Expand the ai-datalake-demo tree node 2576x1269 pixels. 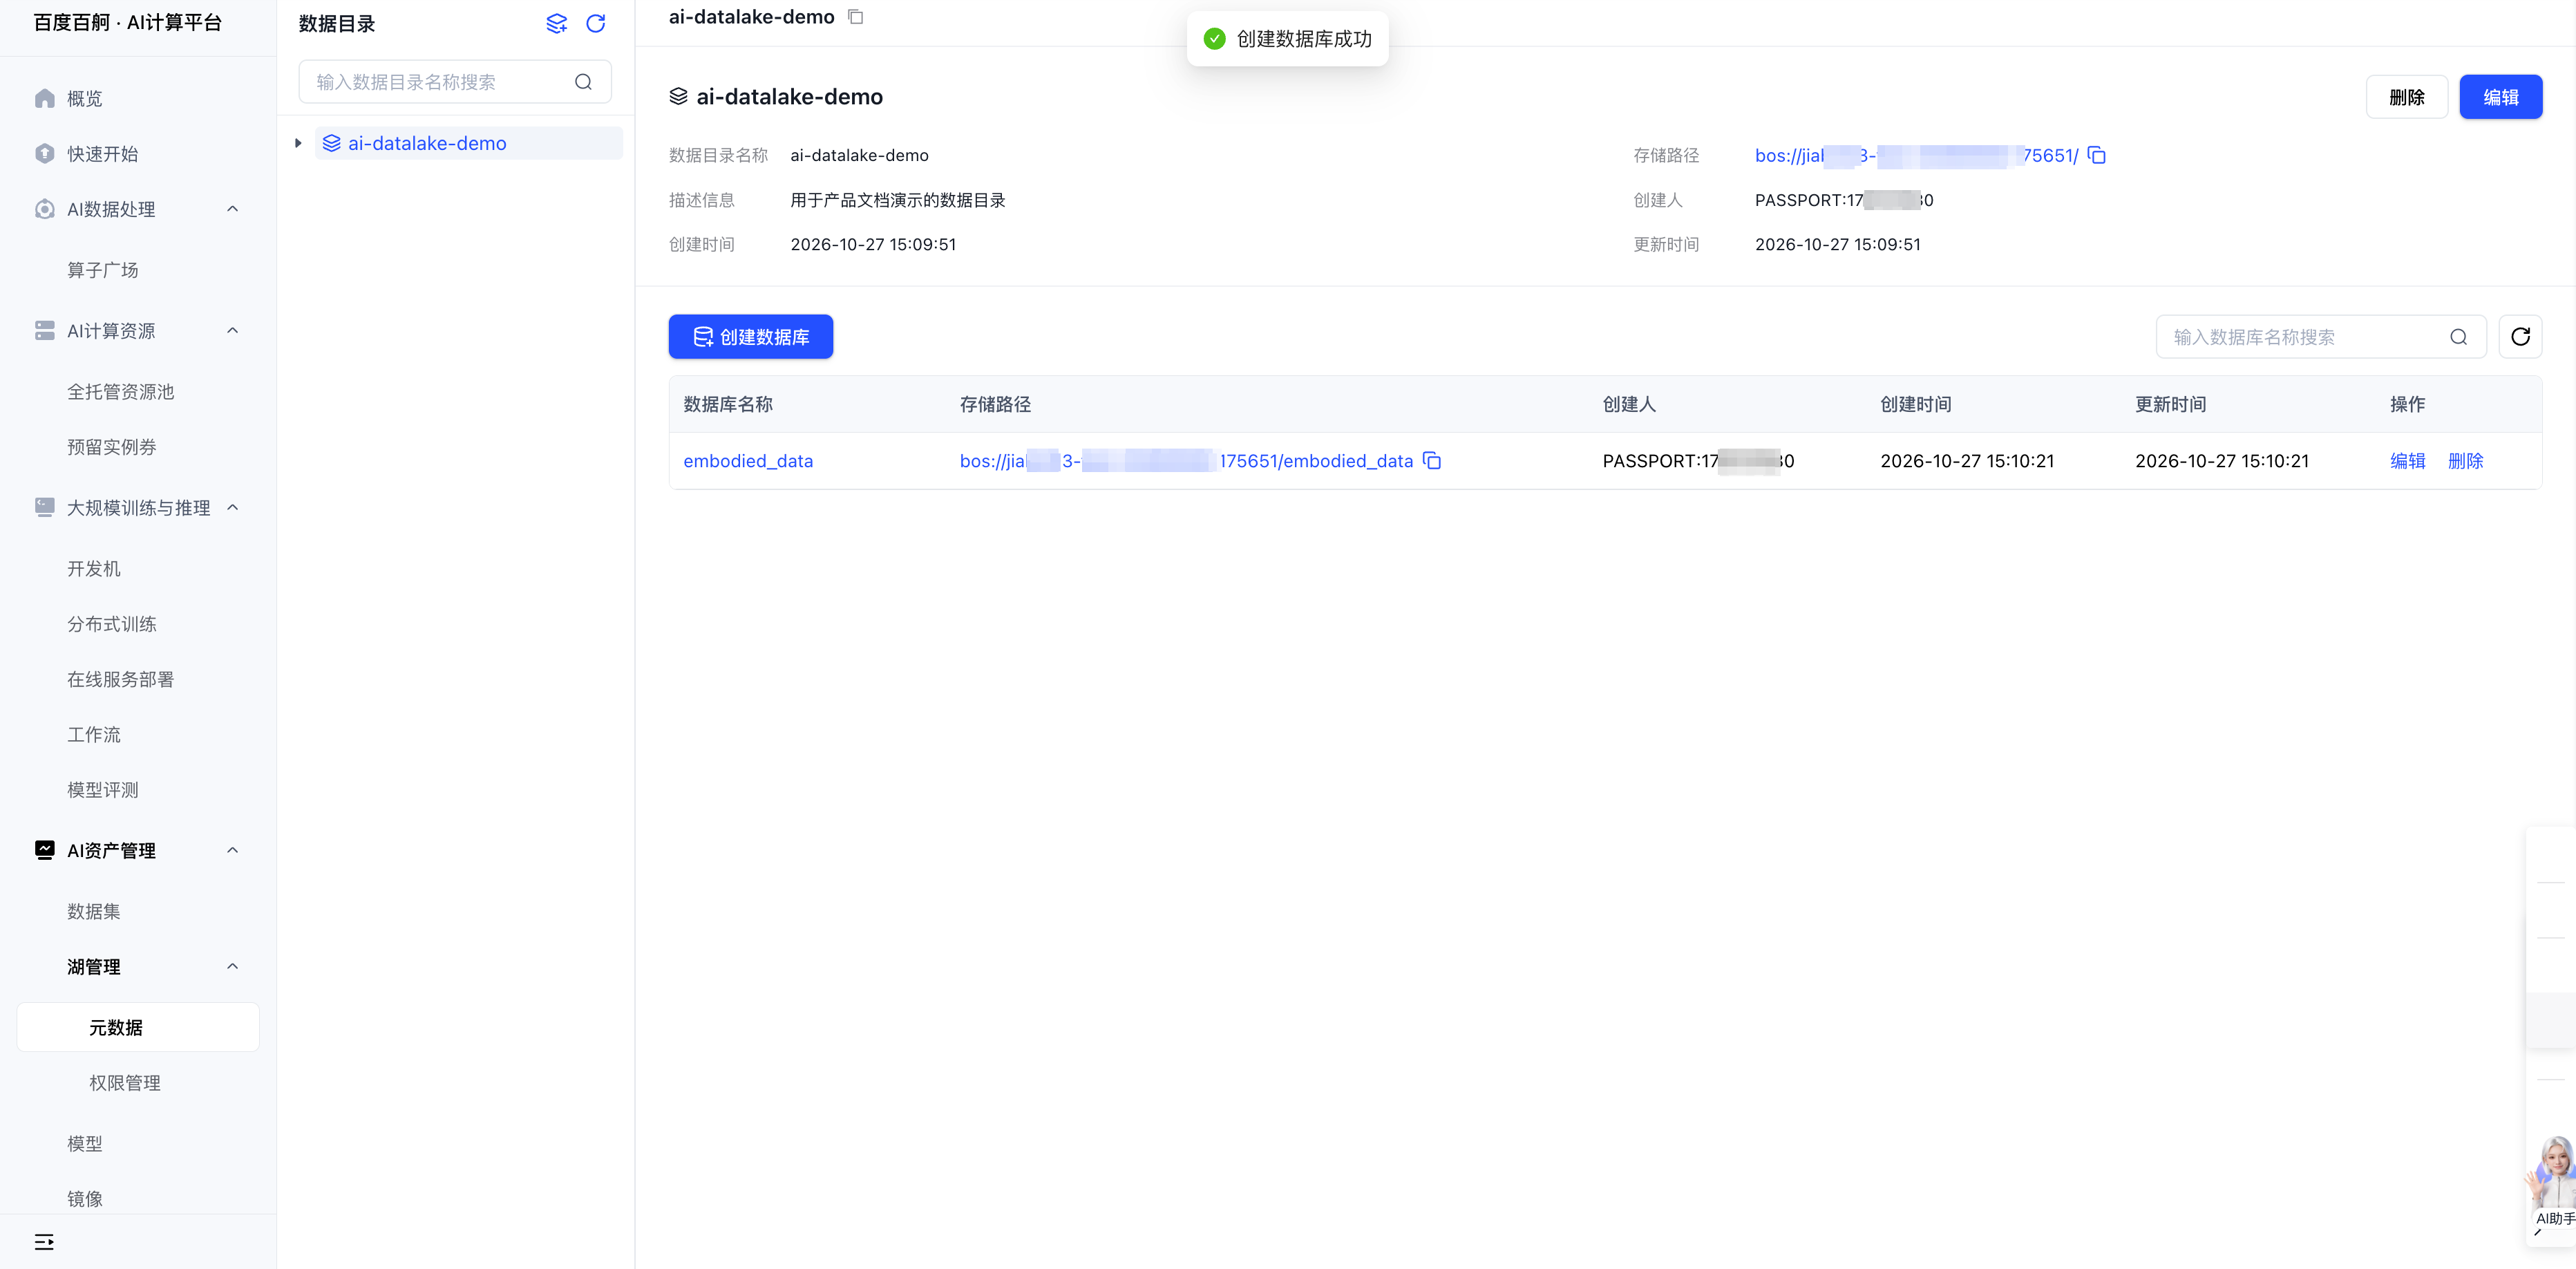(298, 143)
